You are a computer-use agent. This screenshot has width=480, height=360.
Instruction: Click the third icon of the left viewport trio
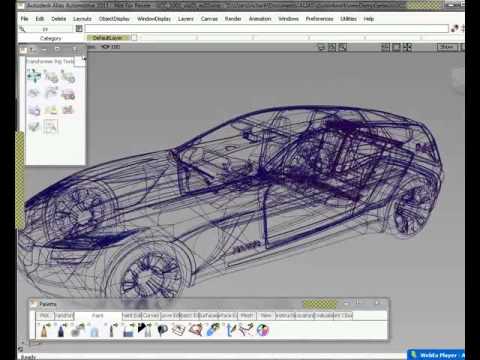click(x=343, y=47)
